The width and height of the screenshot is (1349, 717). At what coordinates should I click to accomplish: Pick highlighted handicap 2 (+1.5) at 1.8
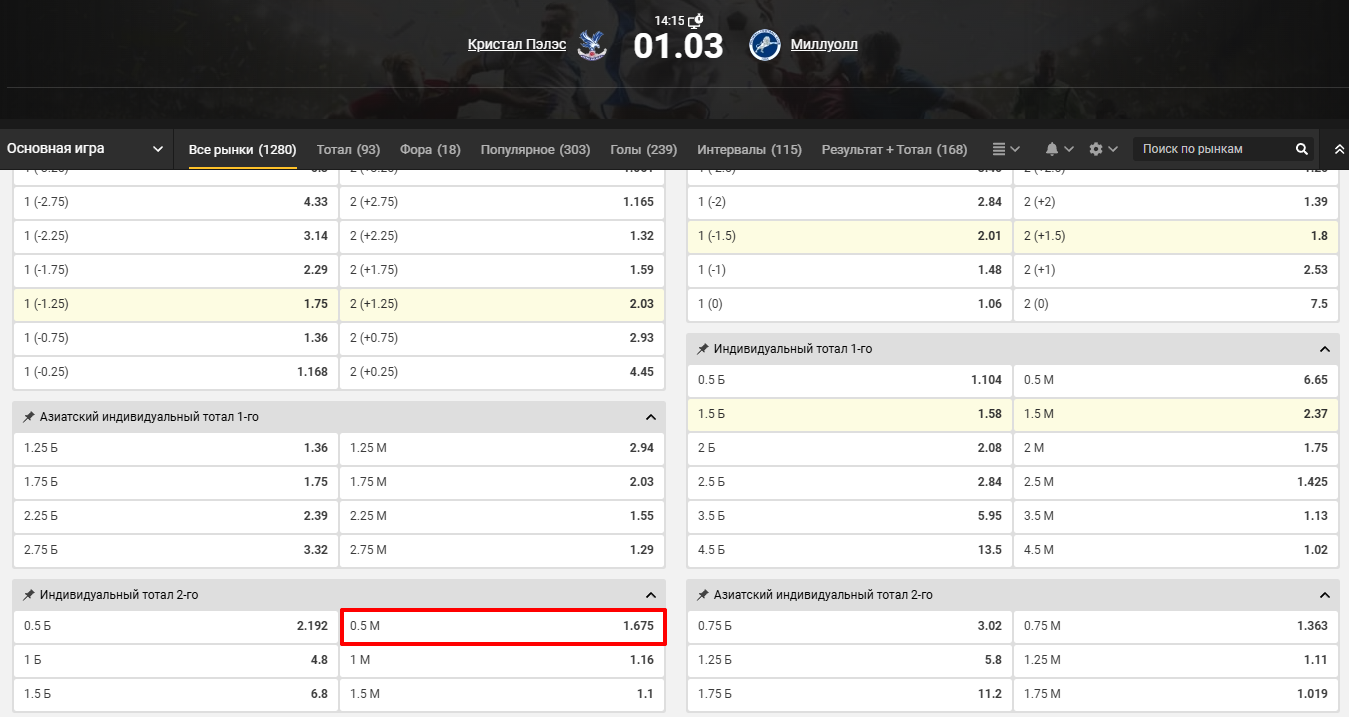click(1176, 236)
